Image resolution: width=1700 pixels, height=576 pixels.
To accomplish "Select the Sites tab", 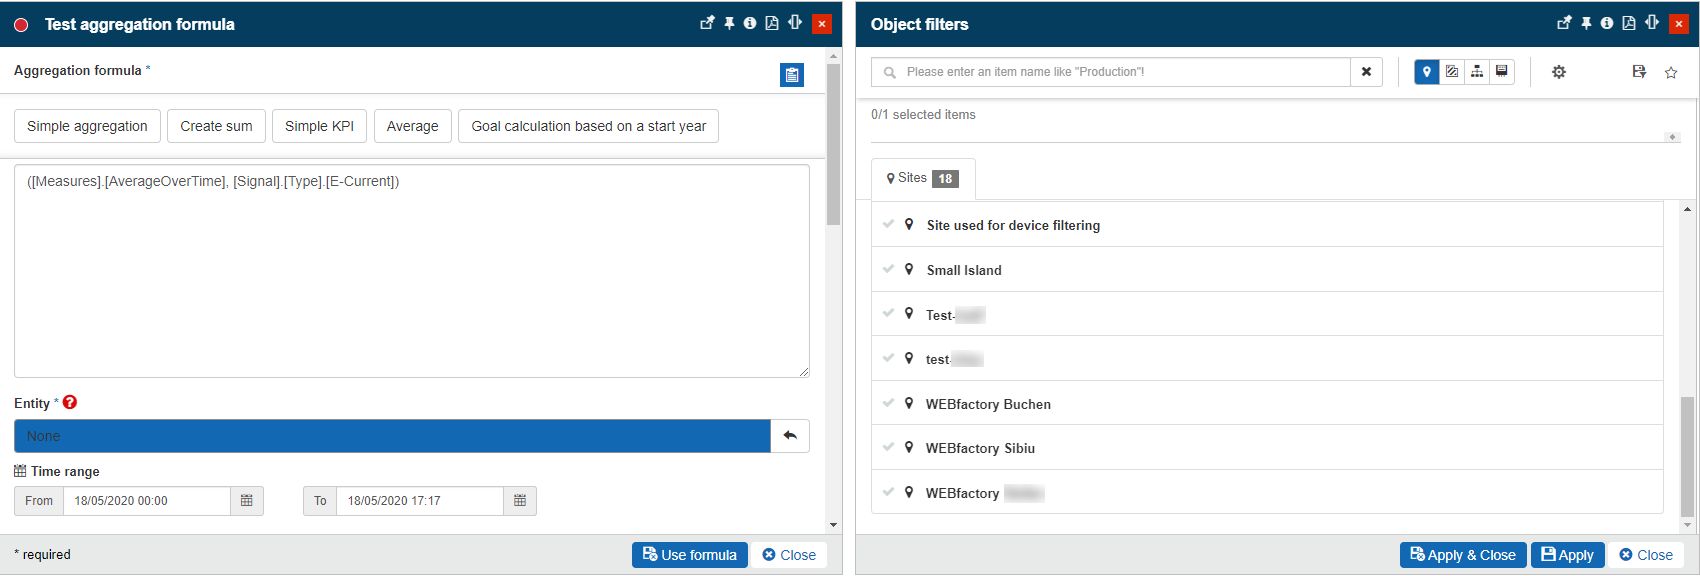I will click(922, 178).
